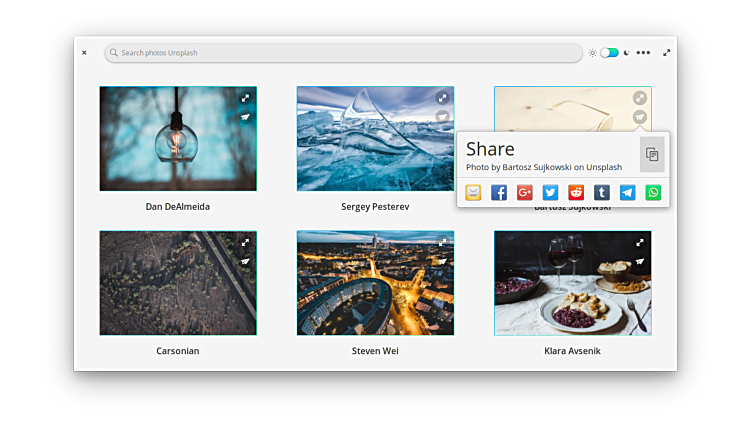Click the Carsonian author name
Viewport: 752px width, 423px height.
178,351
